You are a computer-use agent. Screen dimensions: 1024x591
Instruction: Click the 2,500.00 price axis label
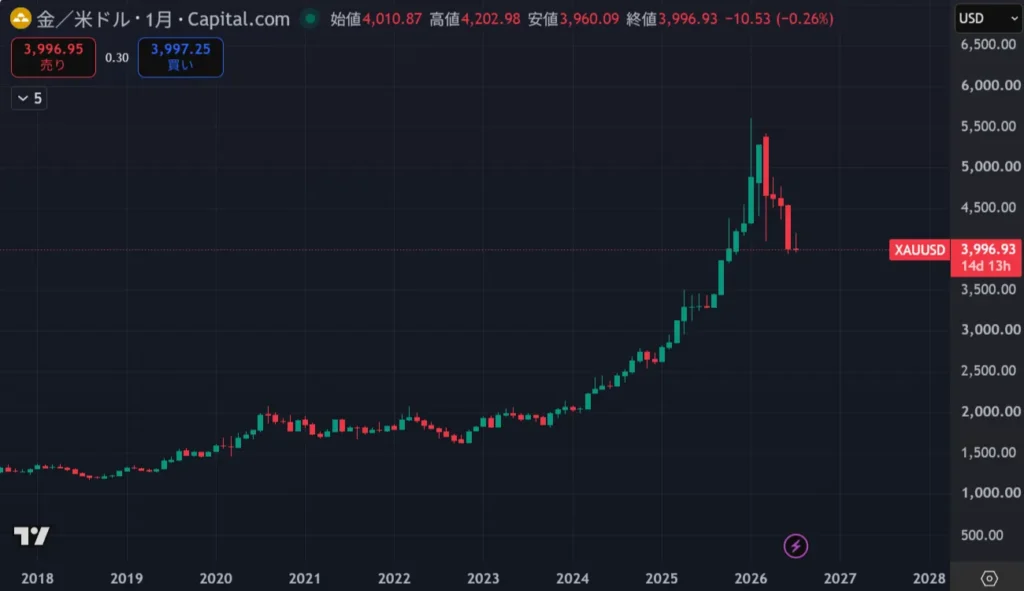pyautogui.click(x=990, y=370)
